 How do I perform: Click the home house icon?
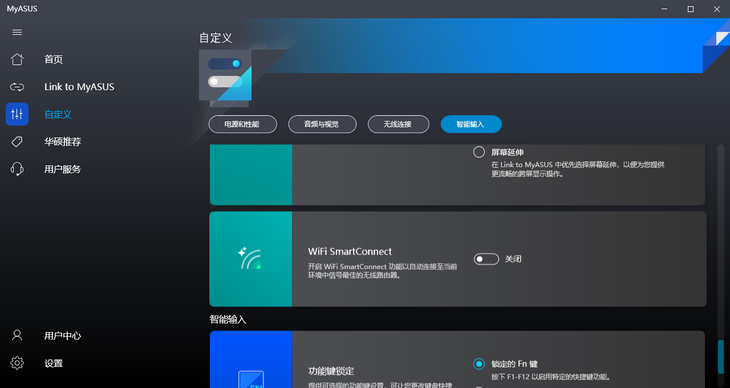17,60
